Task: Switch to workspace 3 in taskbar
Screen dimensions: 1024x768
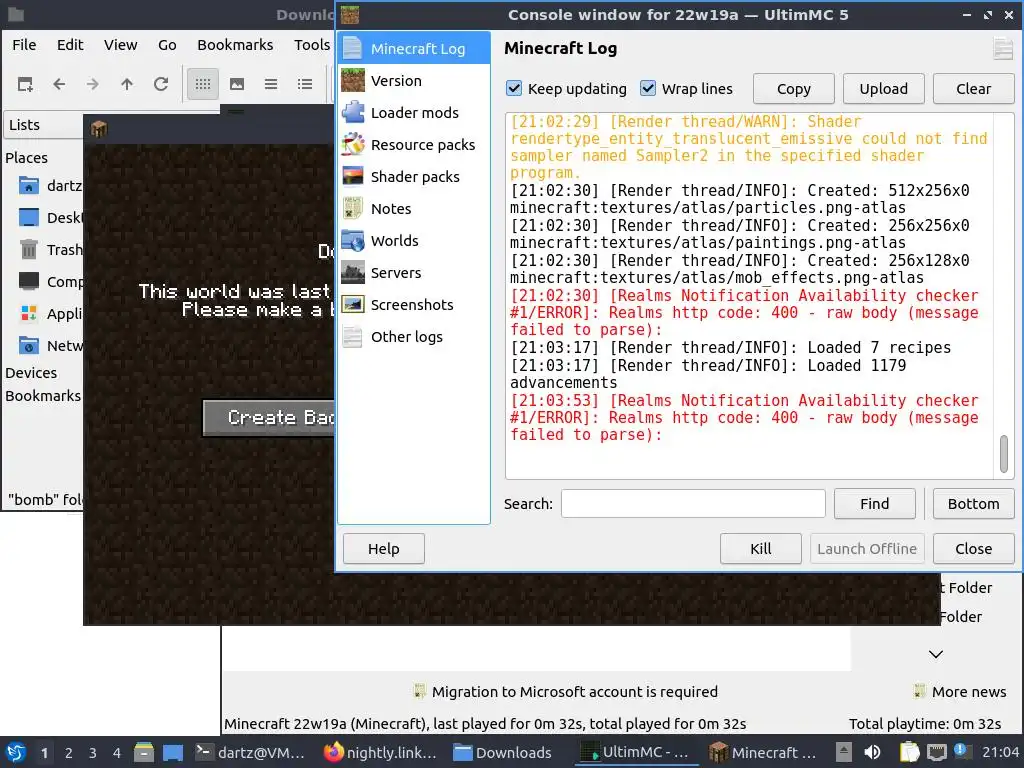Action: point(93,753)
